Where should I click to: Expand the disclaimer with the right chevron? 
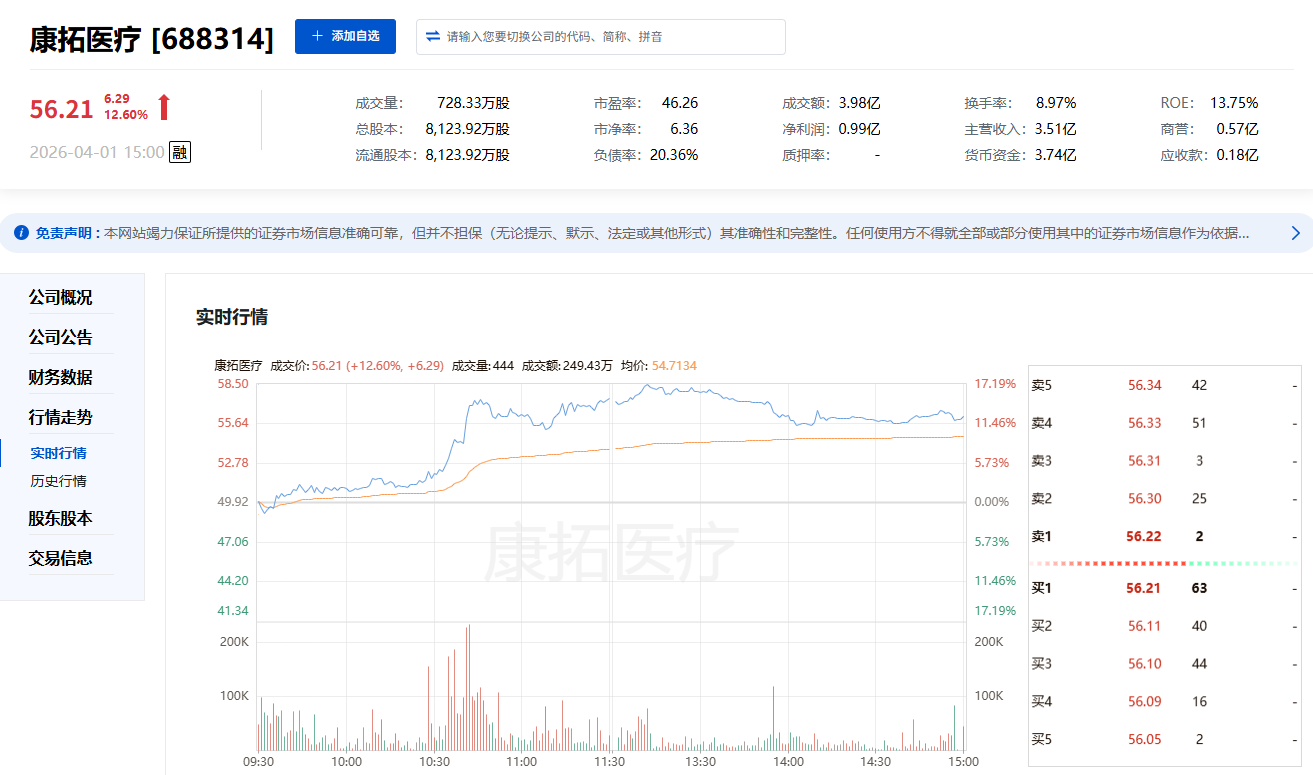[1296, 233]
